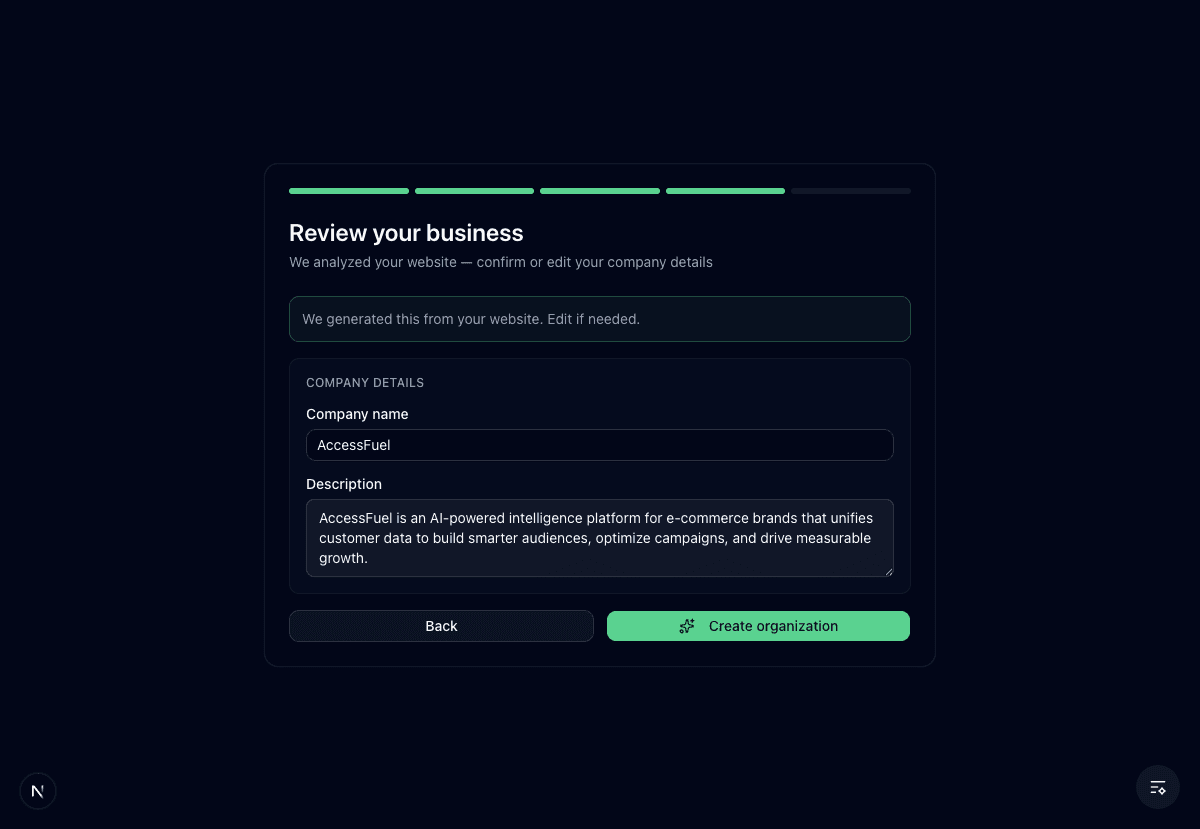The image size is (1200, 829).
Task: Click the third green progress segment
Action: point(600,191)
